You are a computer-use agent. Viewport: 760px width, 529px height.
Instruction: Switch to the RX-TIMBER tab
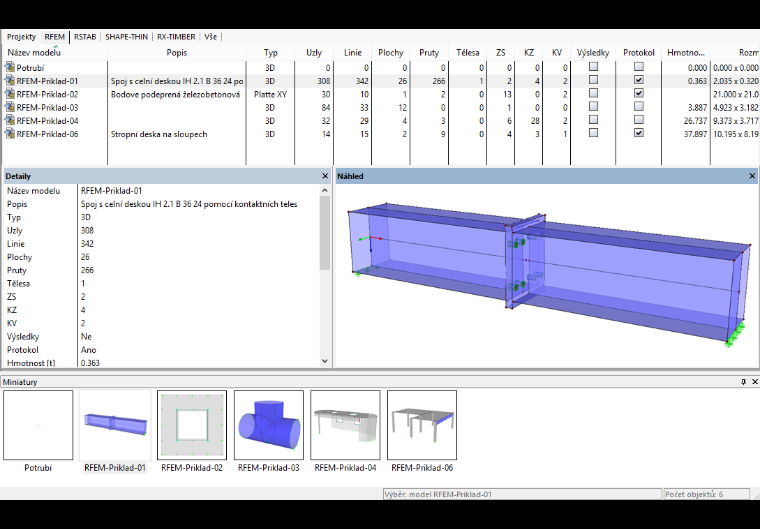[x=176, y=37]
